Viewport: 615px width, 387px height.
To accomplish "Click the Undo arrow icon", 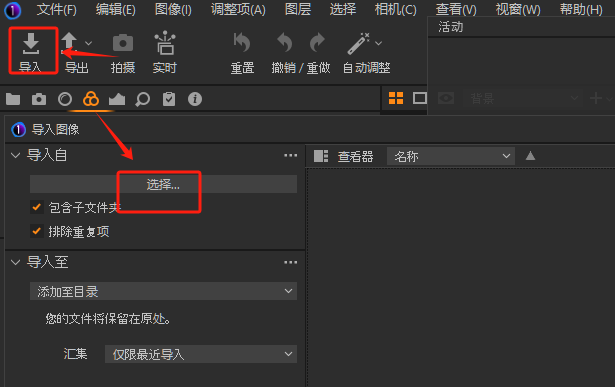I will pyautogui.click(x=285, y=42).
